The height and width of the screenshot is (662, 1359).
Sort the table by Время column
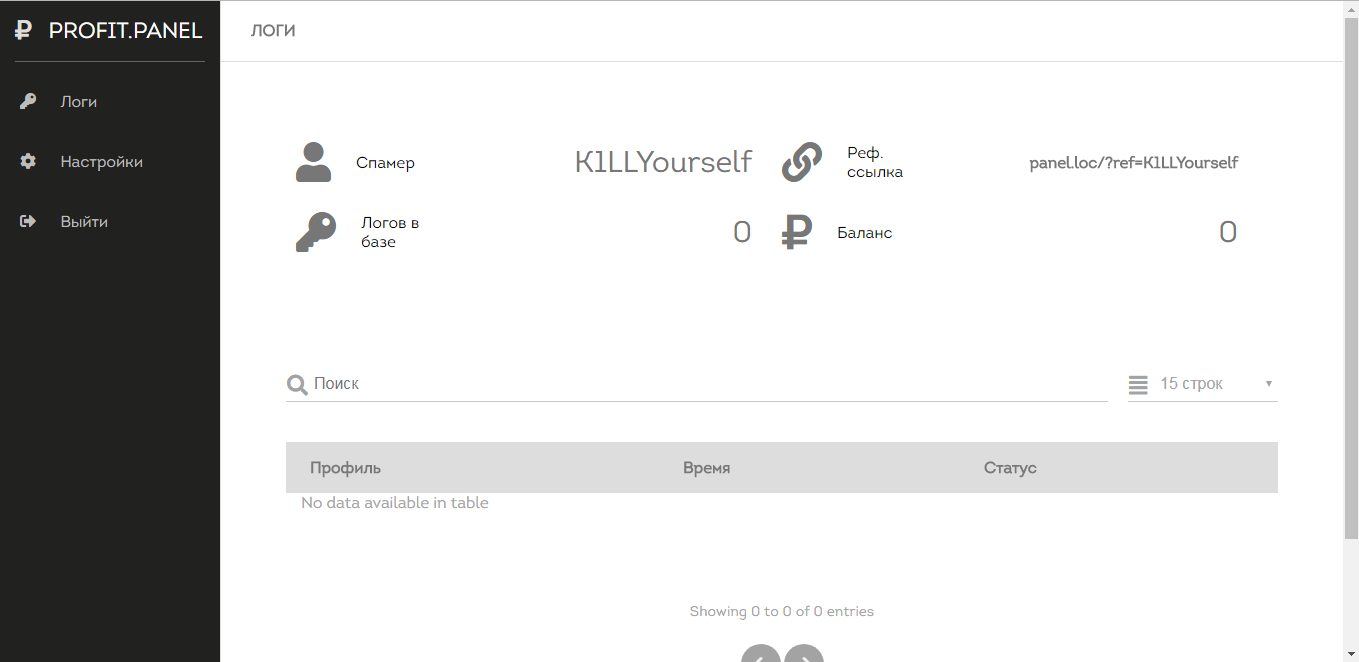(x=706, y=467)
